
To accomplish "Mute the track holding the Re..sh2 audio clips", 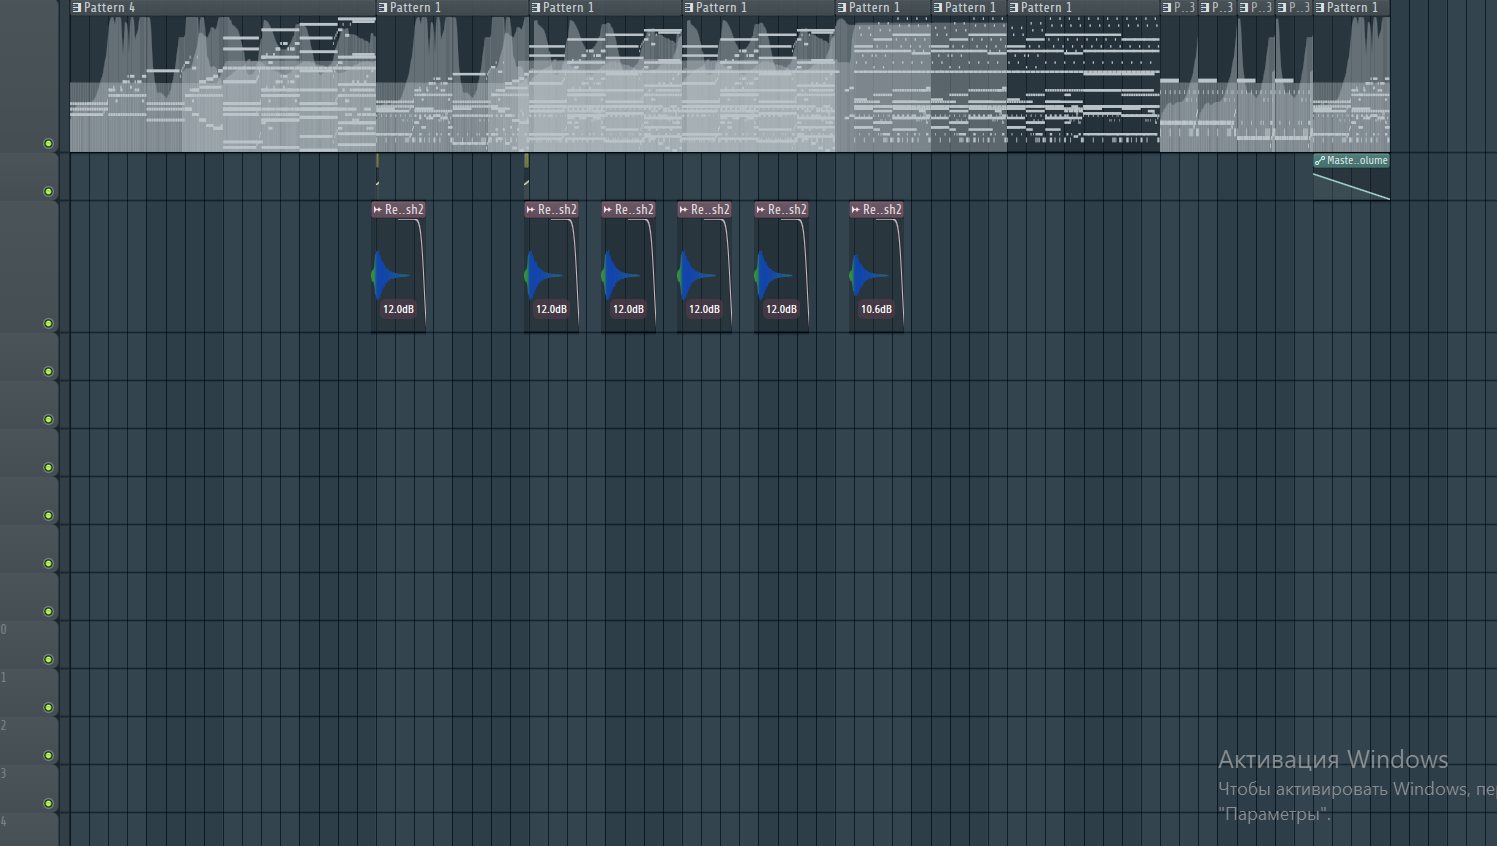I will point(48,323).
